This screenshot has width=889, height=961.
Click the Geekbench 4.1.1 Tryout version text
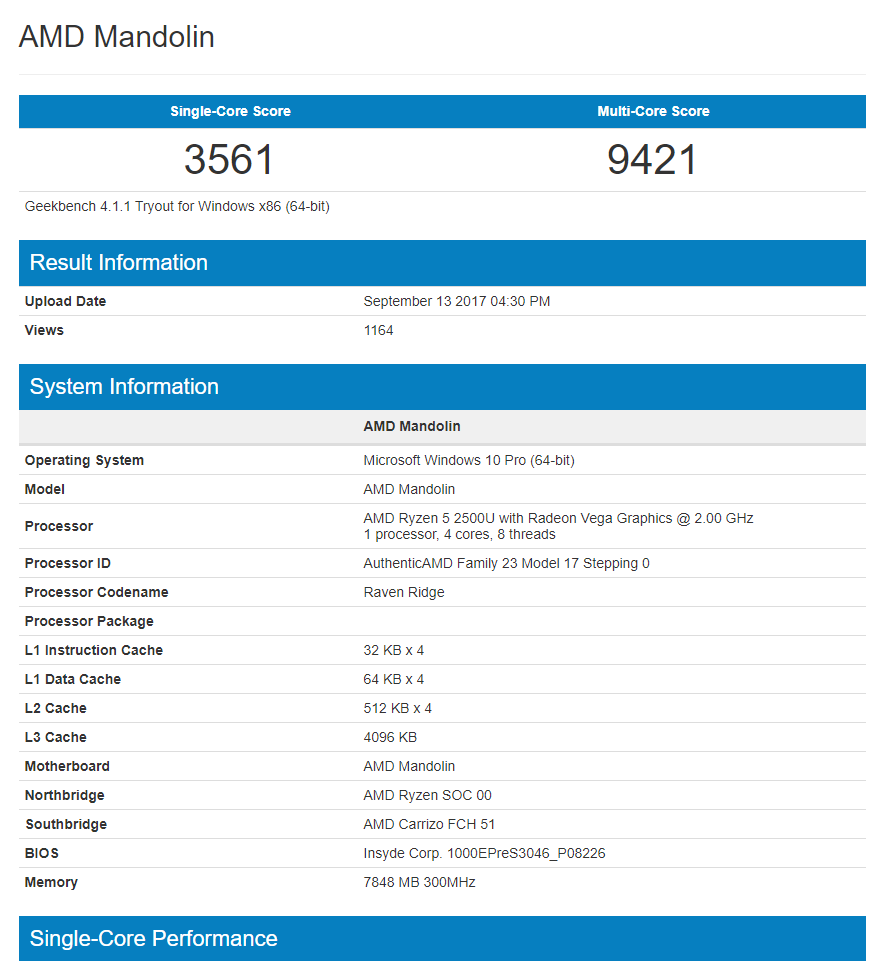[x=177, y=207]
